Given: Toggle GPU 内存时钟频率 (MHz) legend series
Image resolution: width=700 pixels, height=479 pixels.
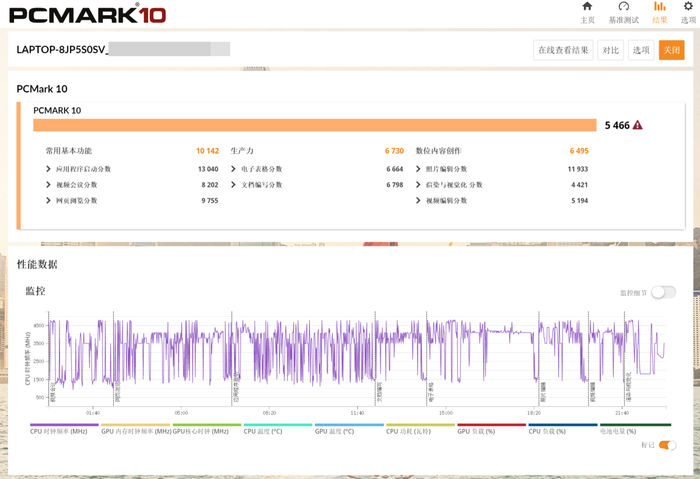Looking at the screenshot, I should 136,431.
